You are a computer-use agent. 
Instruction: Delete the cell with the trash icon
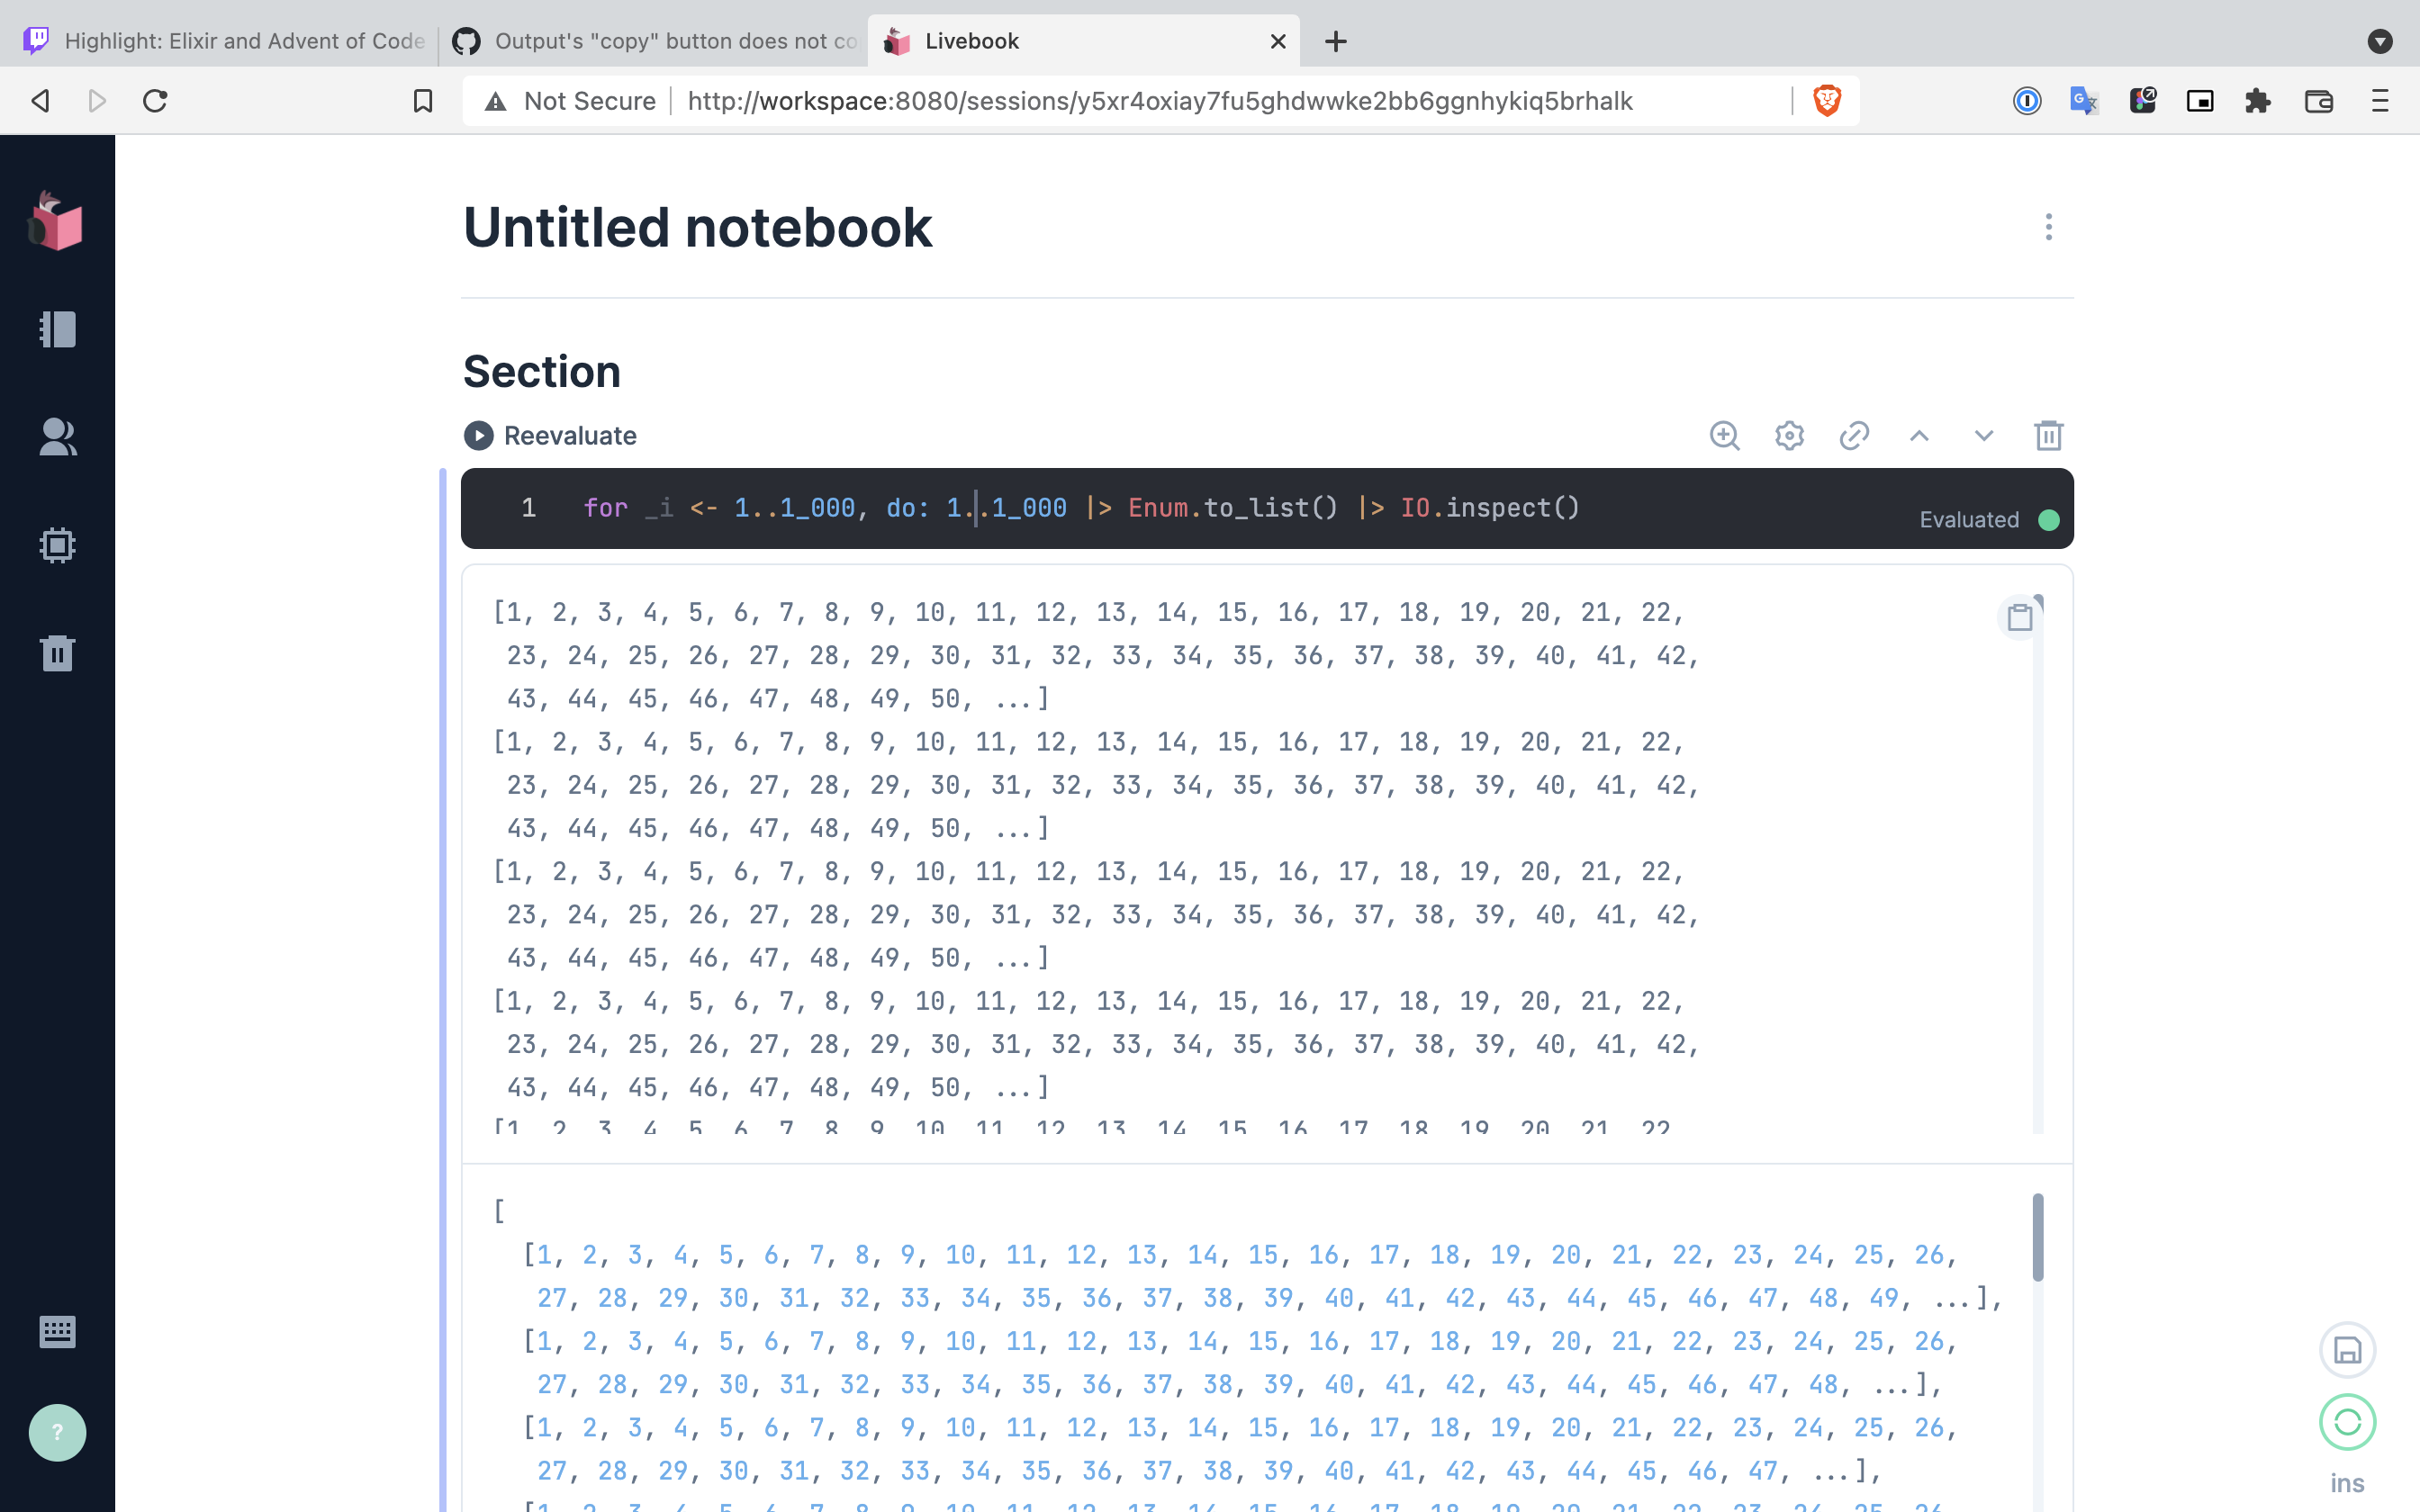coord(2048,435)
